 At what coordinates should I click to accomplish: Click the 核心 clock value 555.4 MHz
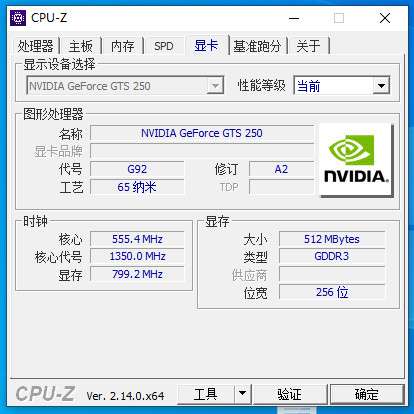pyautogui.click(x=137, y=239)
